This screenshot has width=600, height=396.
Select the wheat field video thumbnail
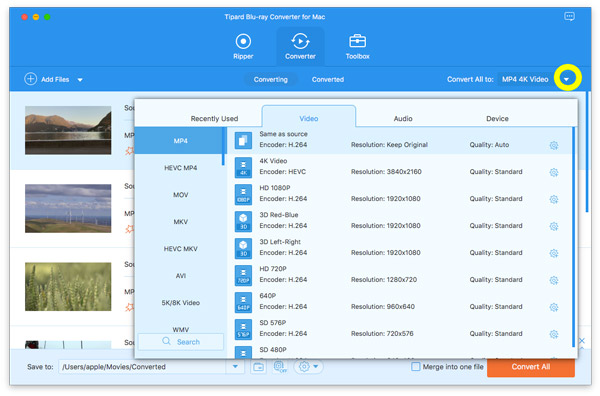(68, 286)
